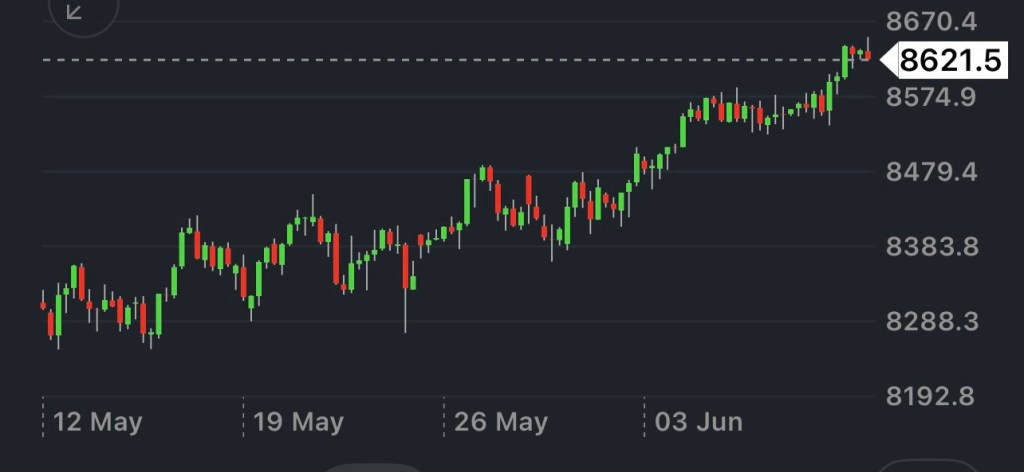Click the 26 May date label
The image size is (1024, 472).
pos(500,422)
